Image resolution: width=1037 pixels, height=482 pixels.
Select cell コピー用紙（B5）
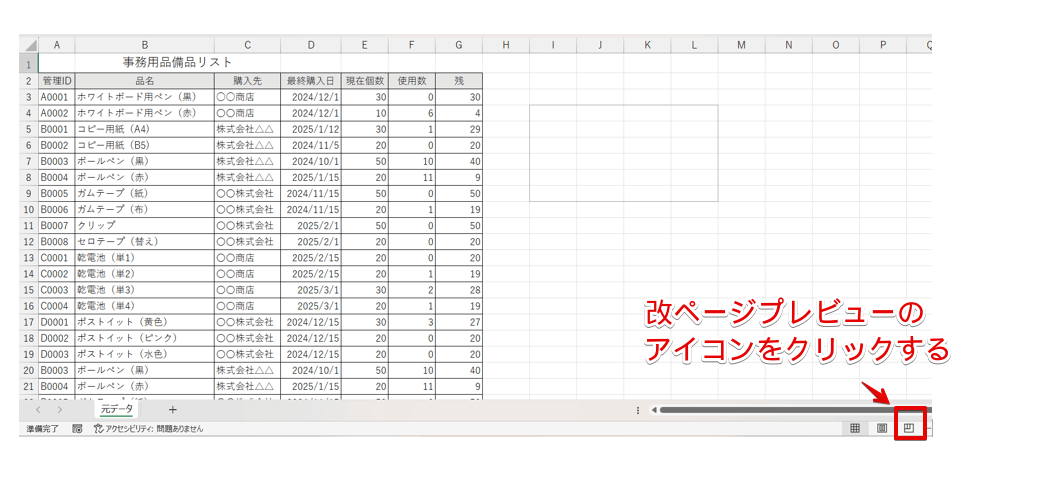(x=145, y=145)
